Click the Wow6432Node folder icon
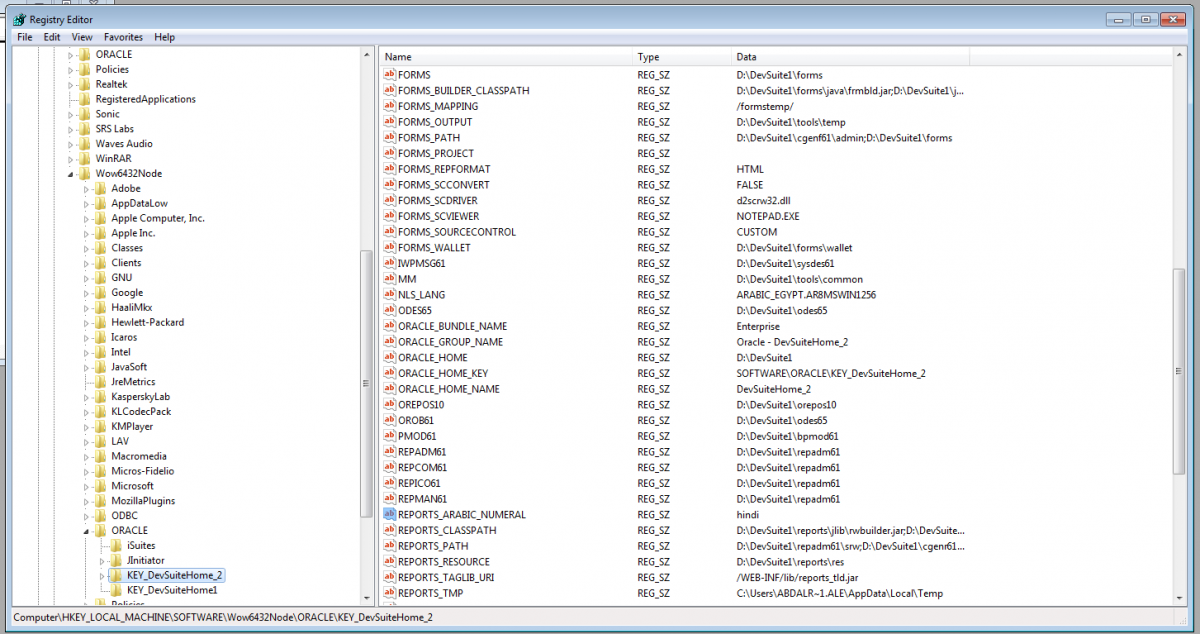 pyautogui.click(x=85, y=174)
